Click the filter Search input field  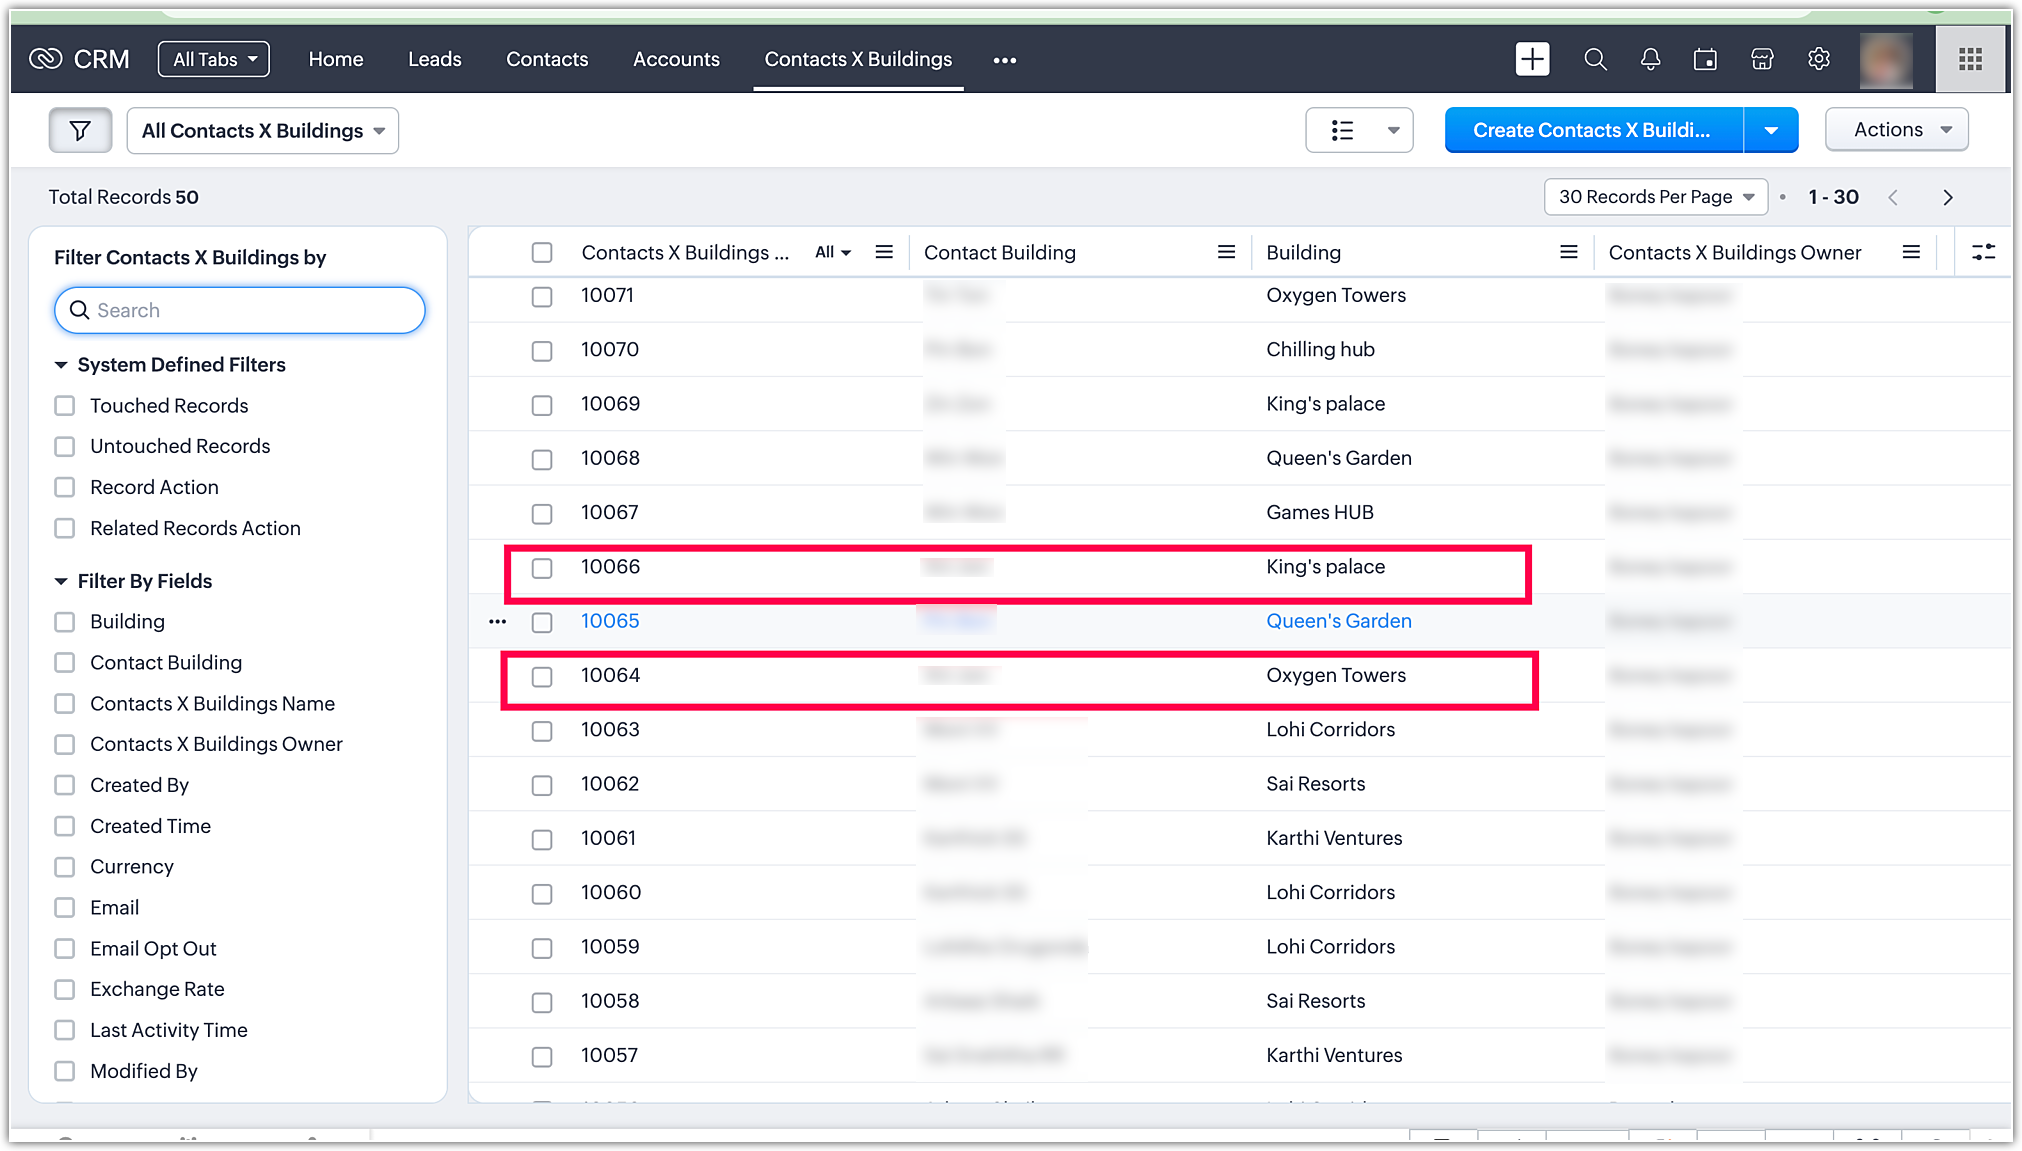click(240, 310)
